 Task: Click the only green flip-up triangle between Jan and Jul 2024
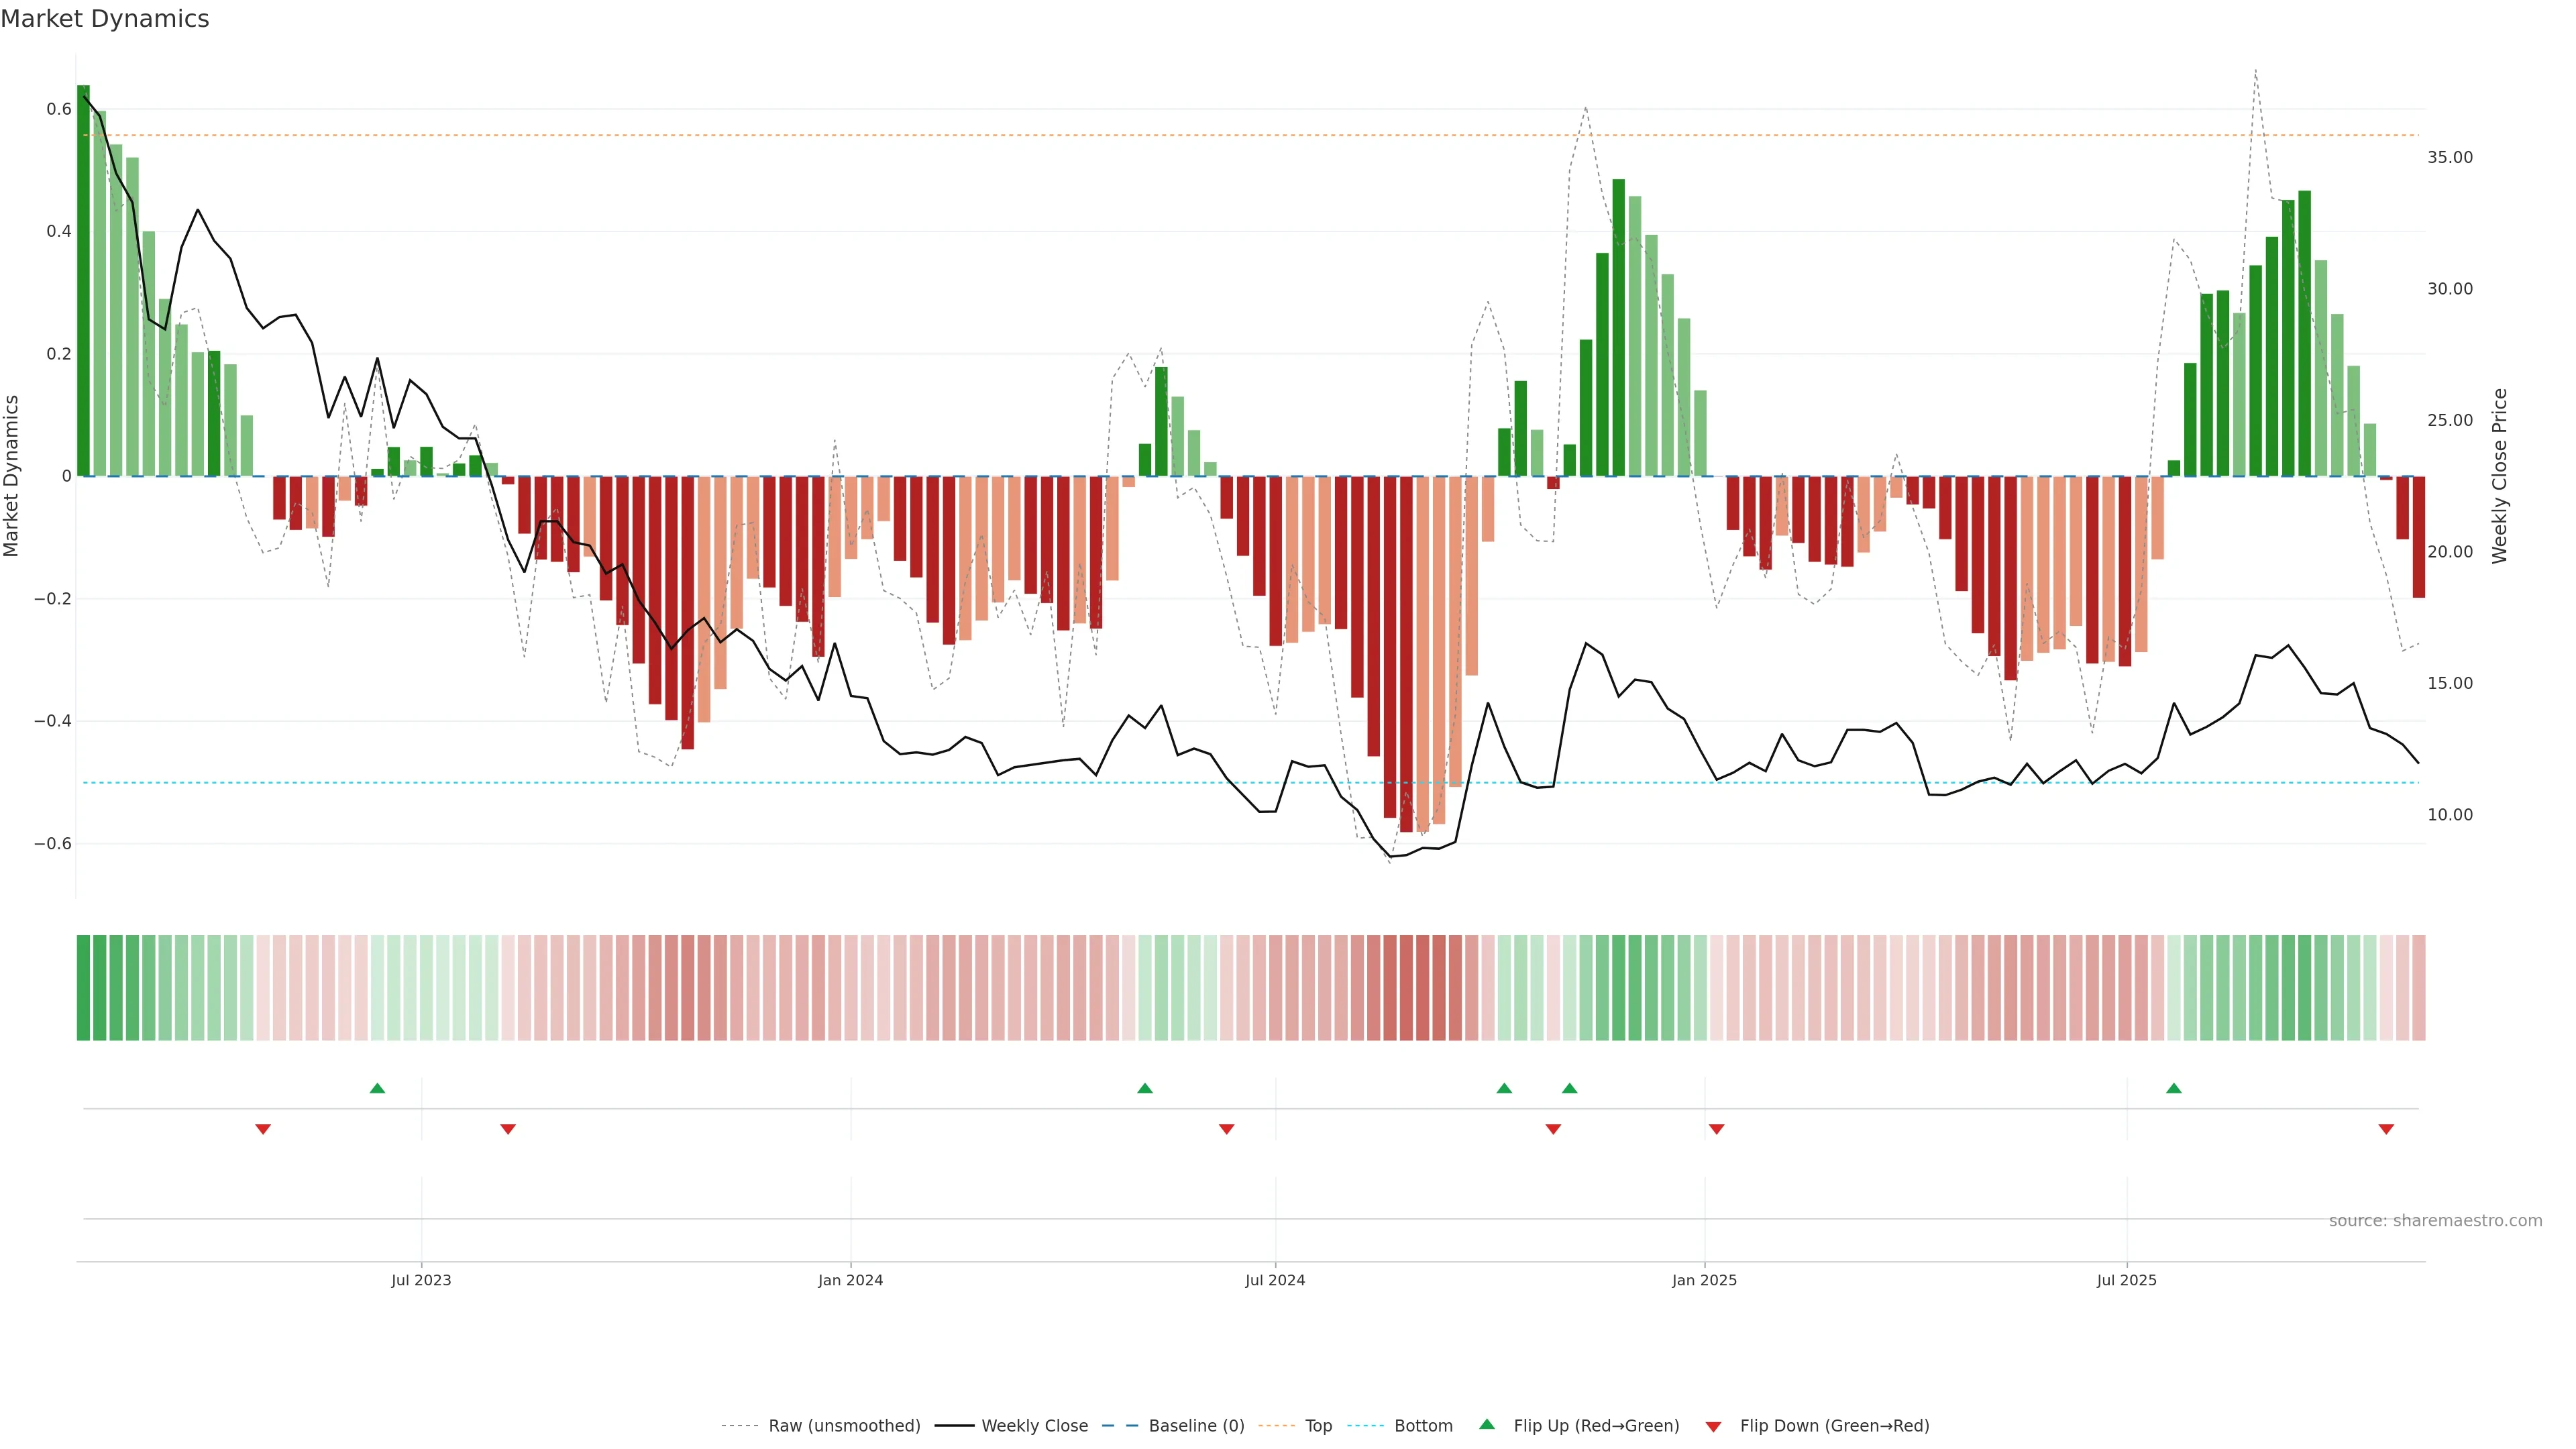point(1145,1088)
